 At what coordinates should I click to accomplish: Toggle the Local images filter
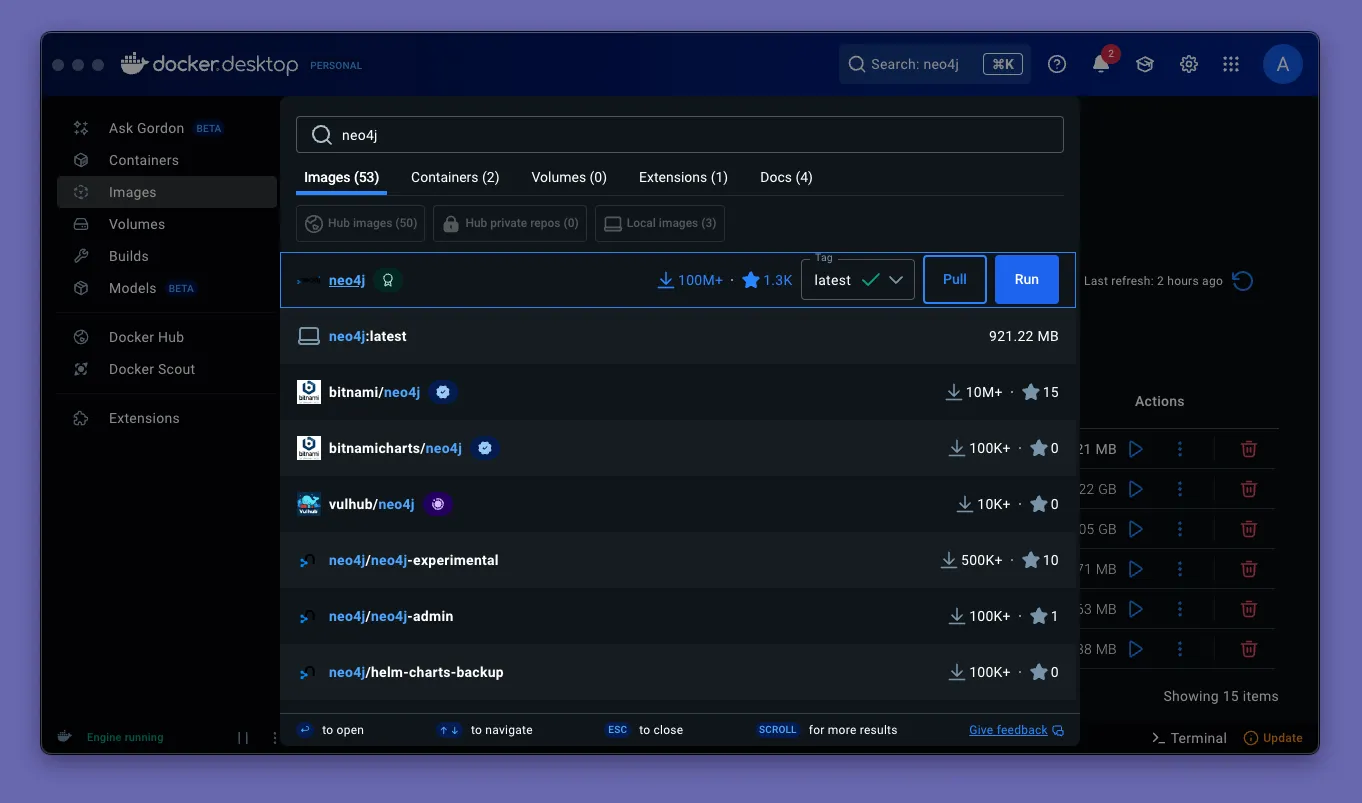[660, 223]
